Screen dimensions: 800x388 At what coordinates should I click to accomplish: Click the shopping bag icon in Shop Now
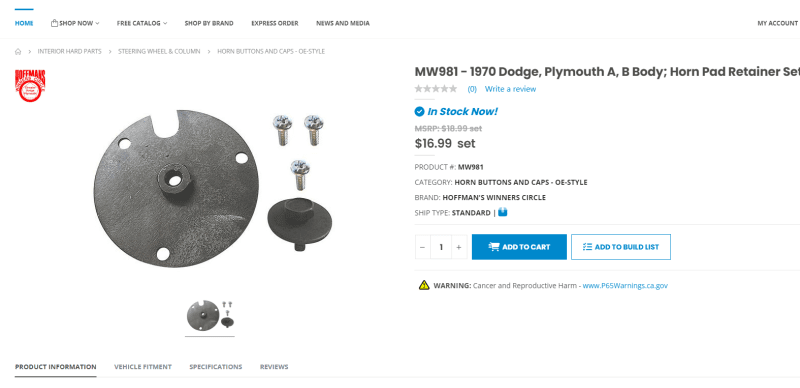point(54,23)
